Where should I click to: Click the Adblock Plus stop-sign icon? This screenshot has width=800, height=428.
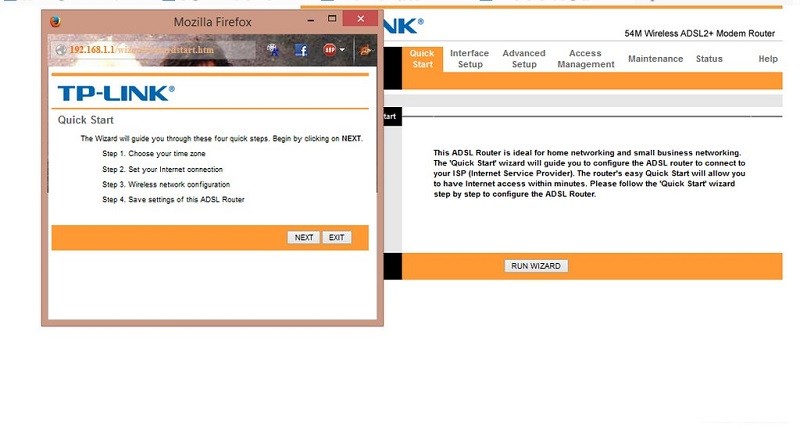click(330, 49)
